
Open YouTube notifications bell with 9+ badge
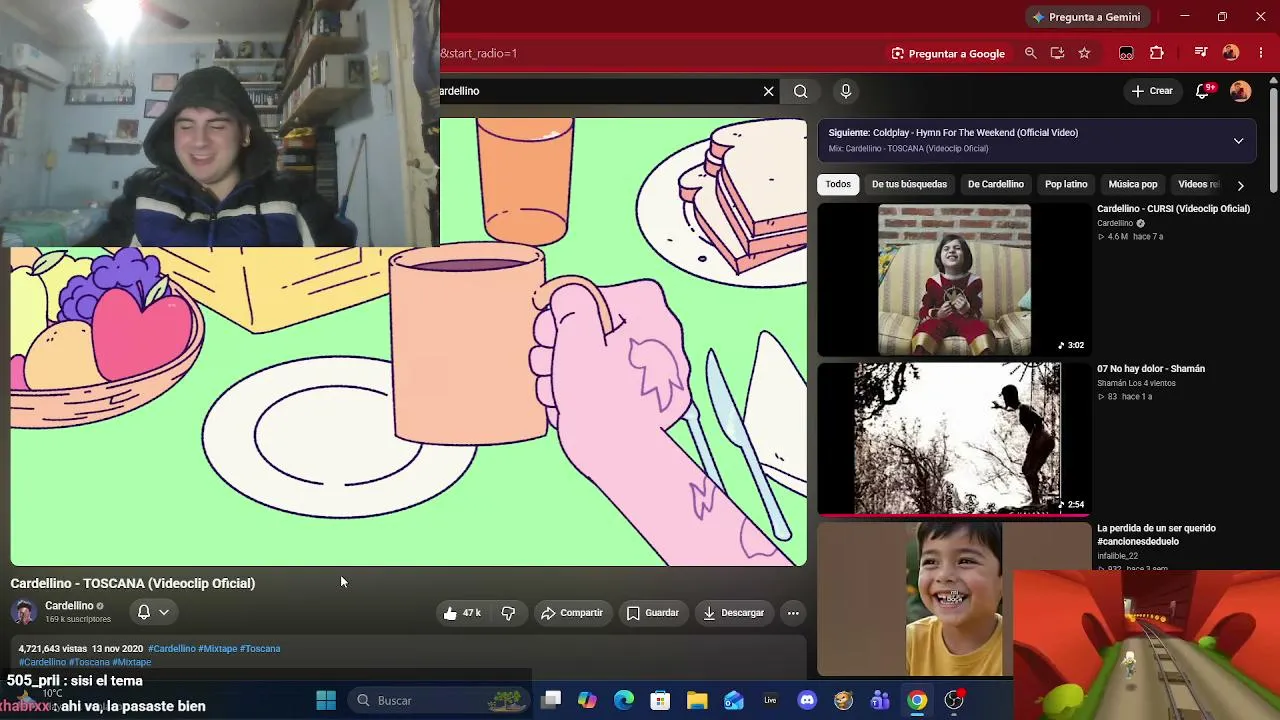(1204, 91)
